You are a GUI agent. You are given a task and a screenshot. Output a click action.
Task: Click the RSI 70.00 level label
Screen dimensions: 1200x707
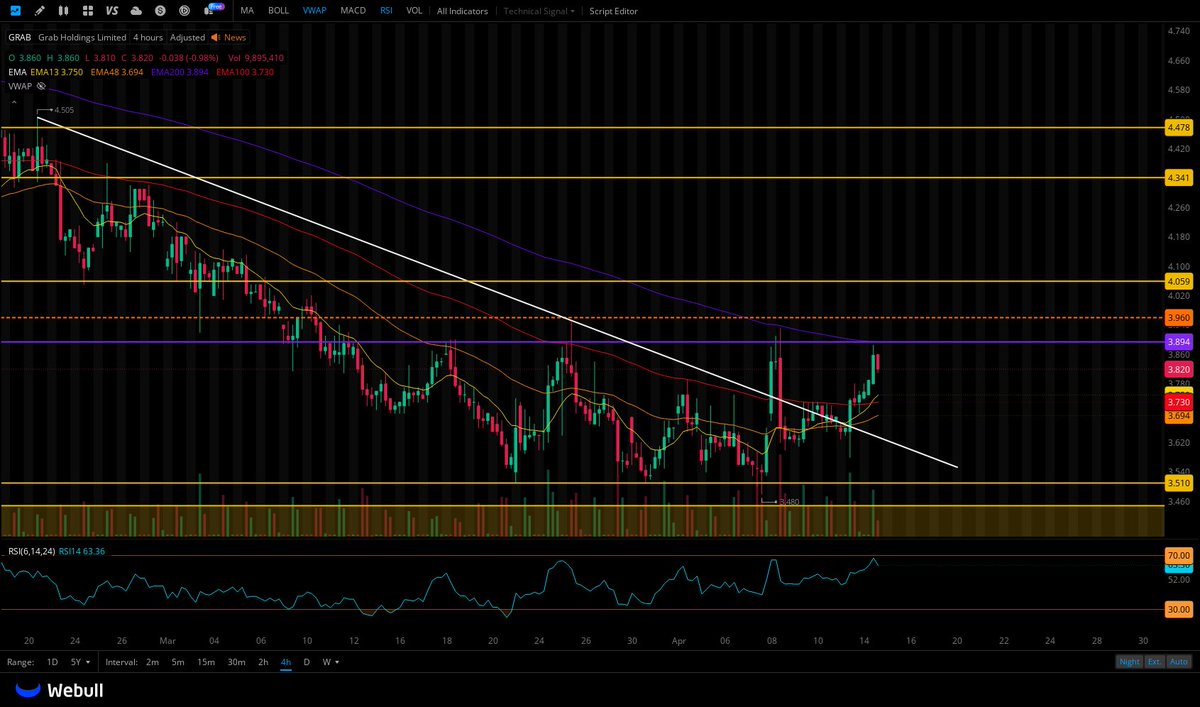tap(1178, 555)
